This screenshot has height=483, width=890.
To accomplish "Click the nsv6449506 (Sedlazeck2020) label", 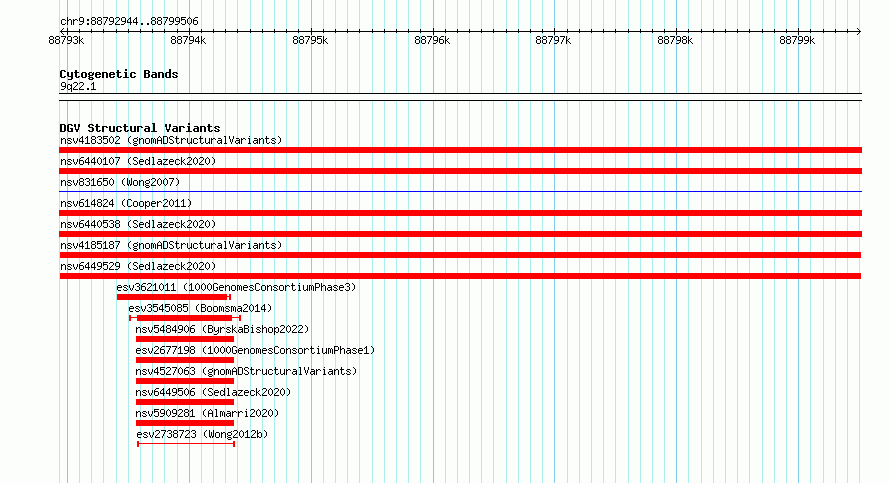I will click(x=213, y=392).
